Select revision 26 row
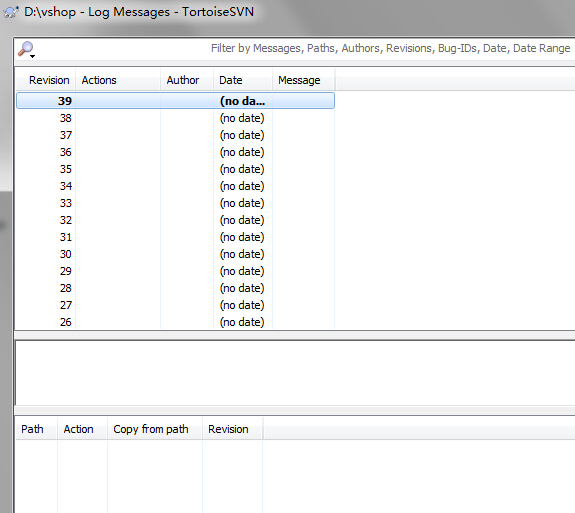The width and height of the screenshot is (575, 513). tap(175, 322)
